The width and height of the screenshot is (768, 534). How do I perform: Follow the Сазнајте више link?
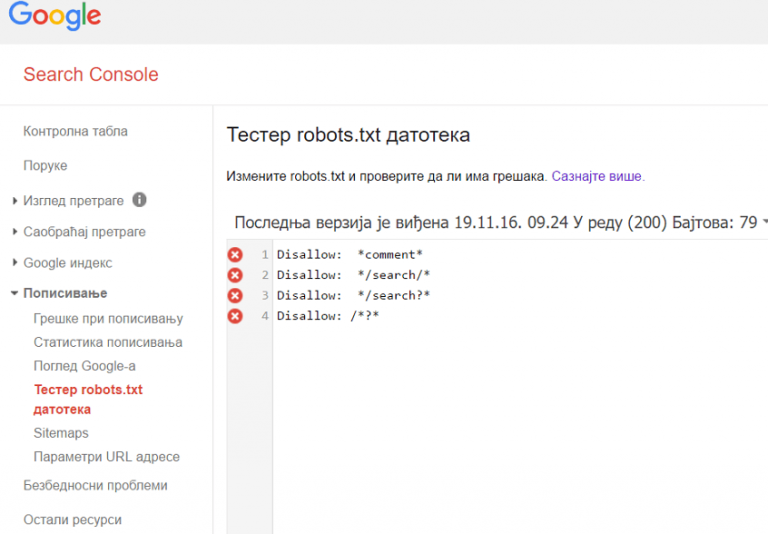[x=598, y=176]
